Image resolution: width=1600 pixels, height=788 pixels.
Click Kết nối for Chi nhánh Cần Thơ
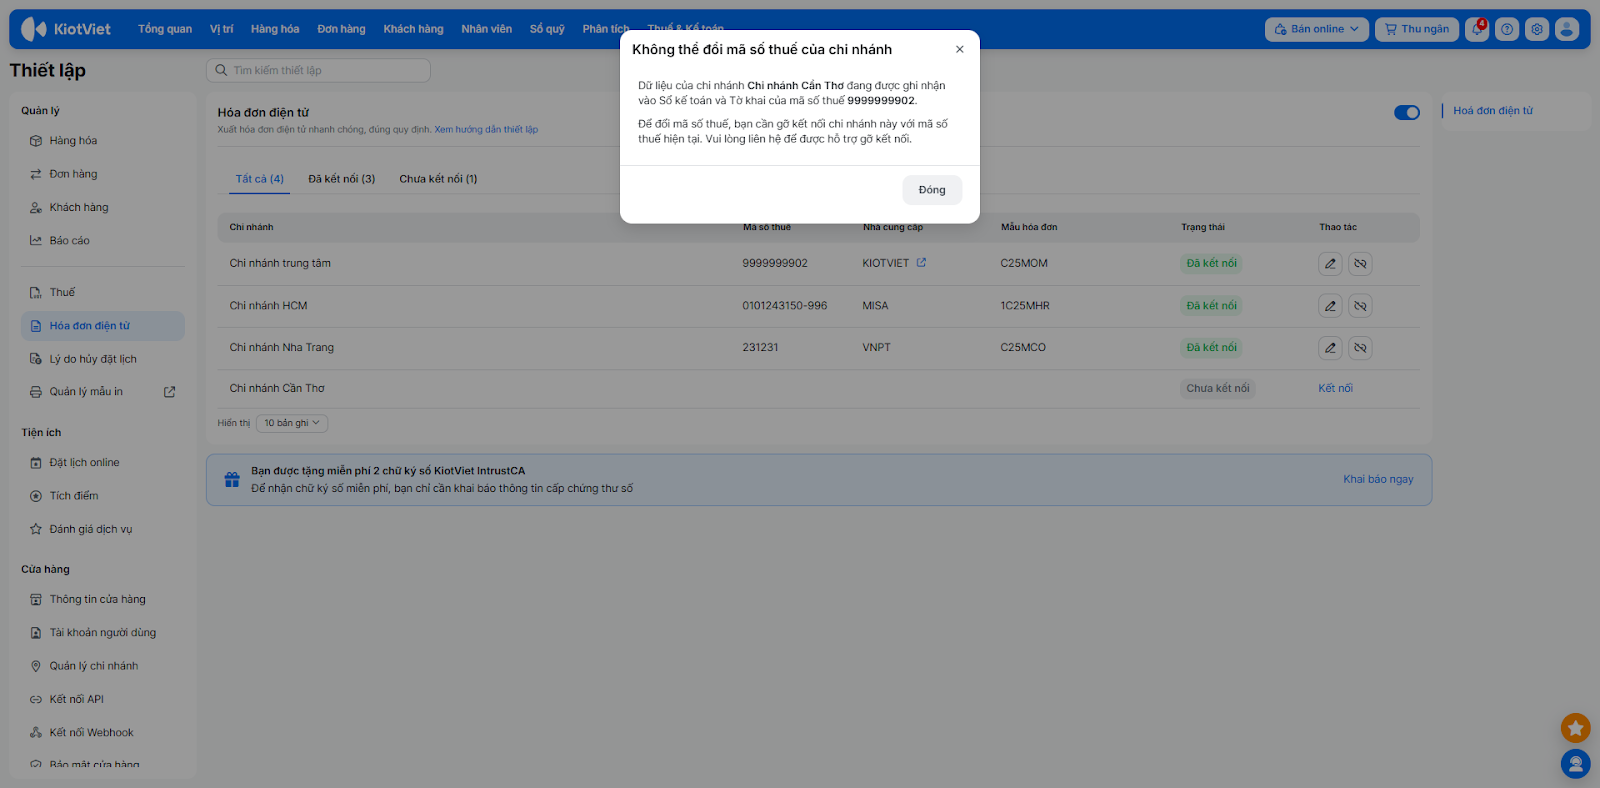1335,388
